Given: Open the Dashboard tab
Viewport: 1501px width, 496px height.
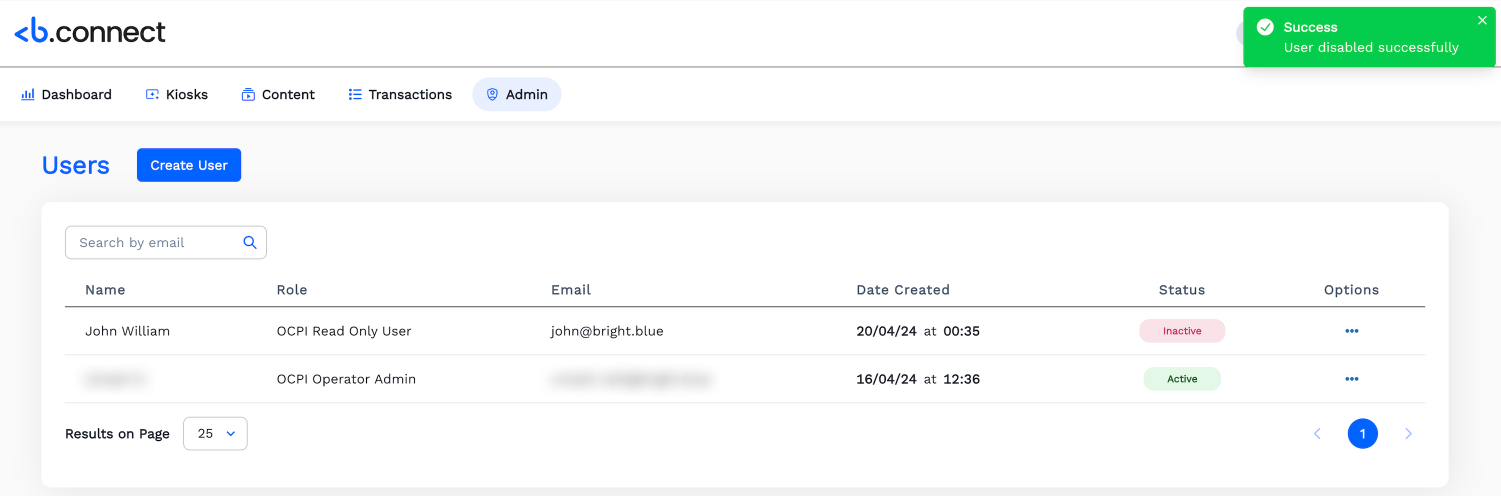Looking at the screenshot, I should click(66, 95).
